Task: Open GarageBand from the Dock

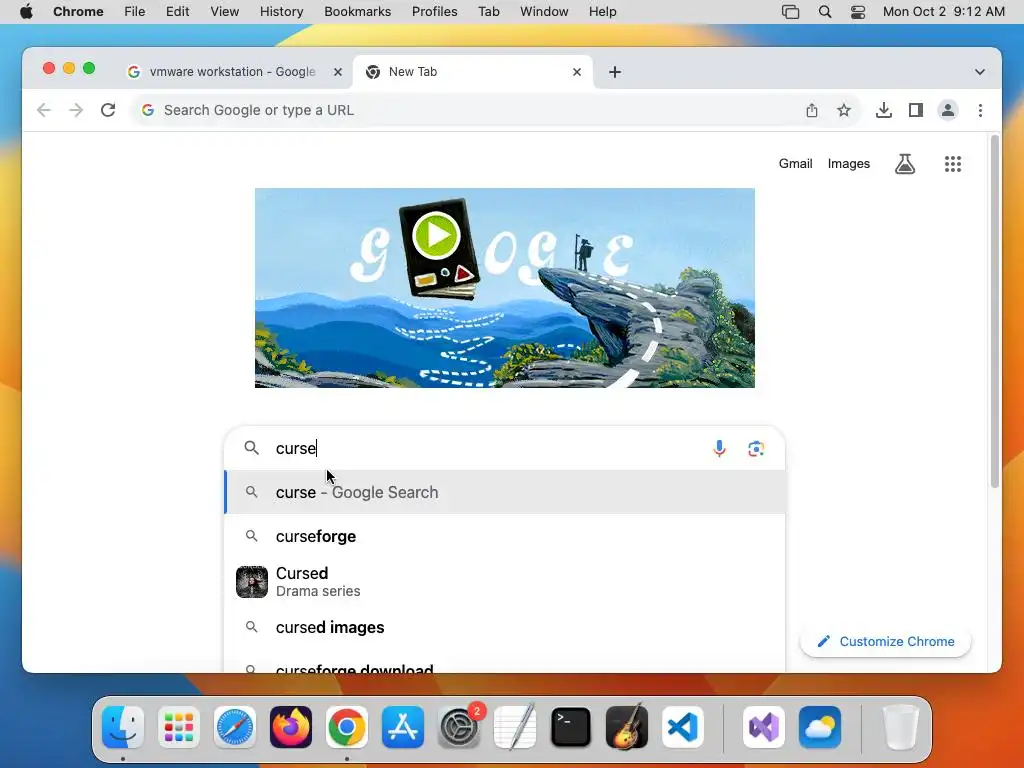Action: pos(627,727)
